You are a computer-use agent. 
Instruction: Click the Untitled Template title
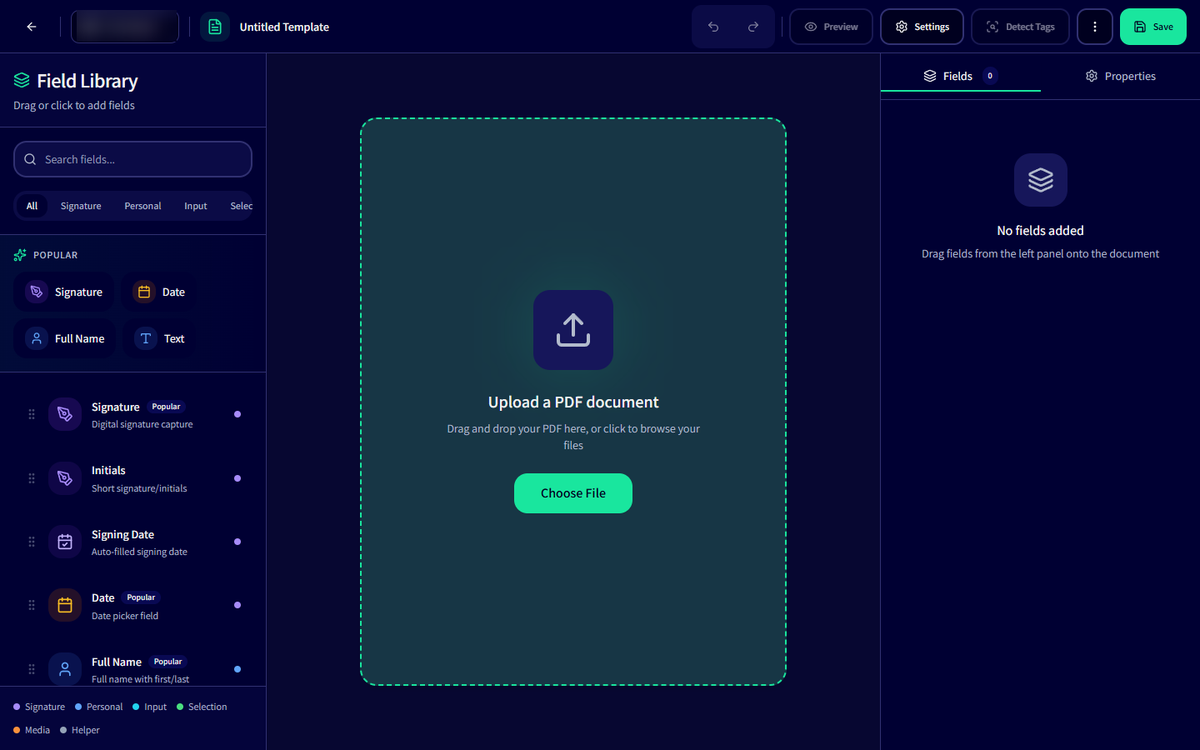click(284, 27)
